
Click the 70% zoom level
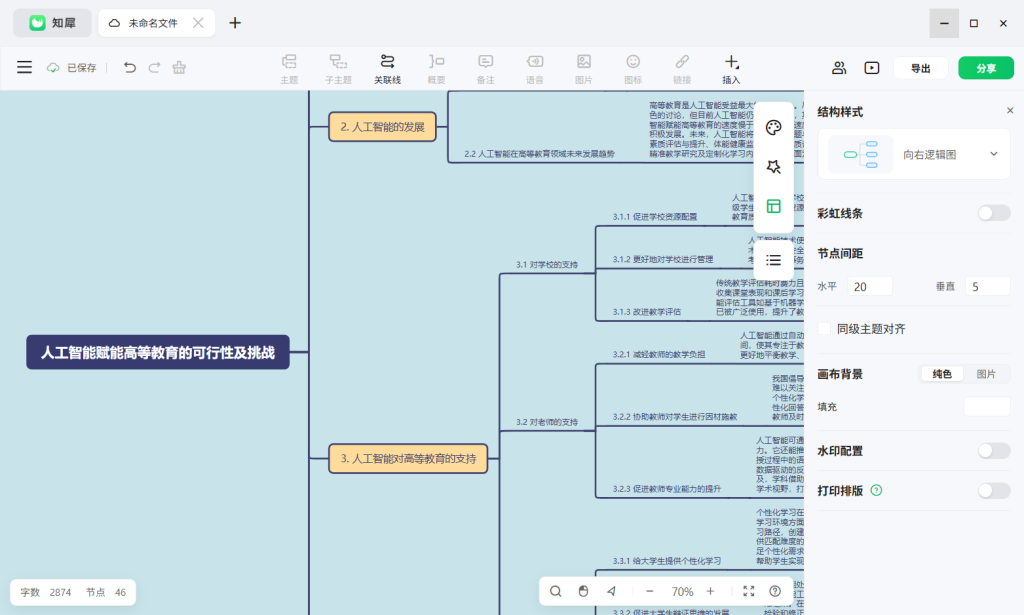tap(682, 591)
